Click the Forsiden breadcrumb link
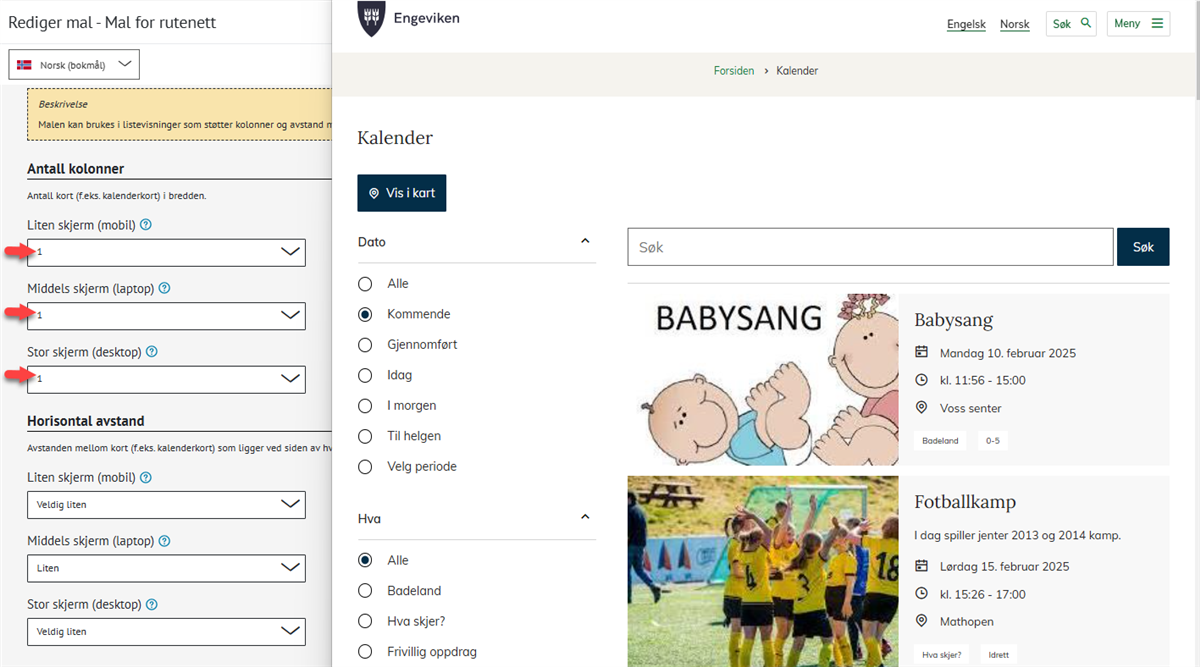The image size is (1200, 667). click(x=734, y=71)
